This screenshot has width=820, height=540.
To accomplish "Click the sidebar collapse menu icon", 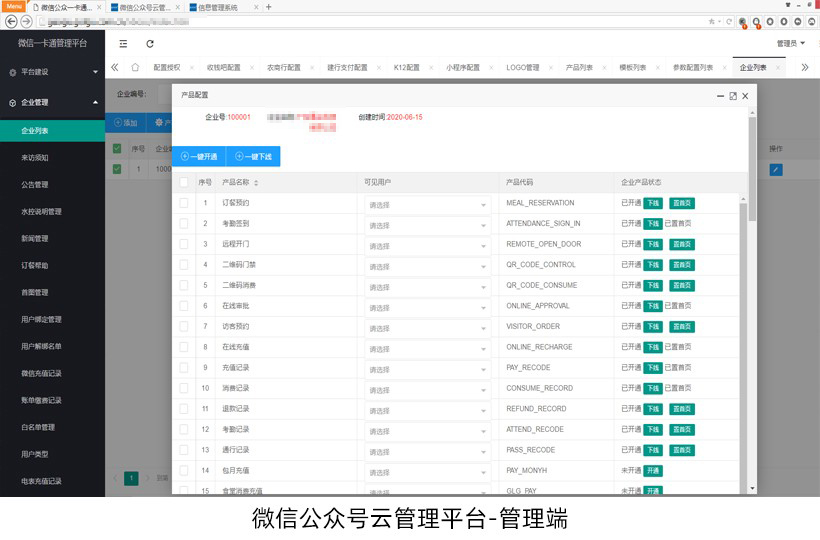I will (x=123, y=43).
